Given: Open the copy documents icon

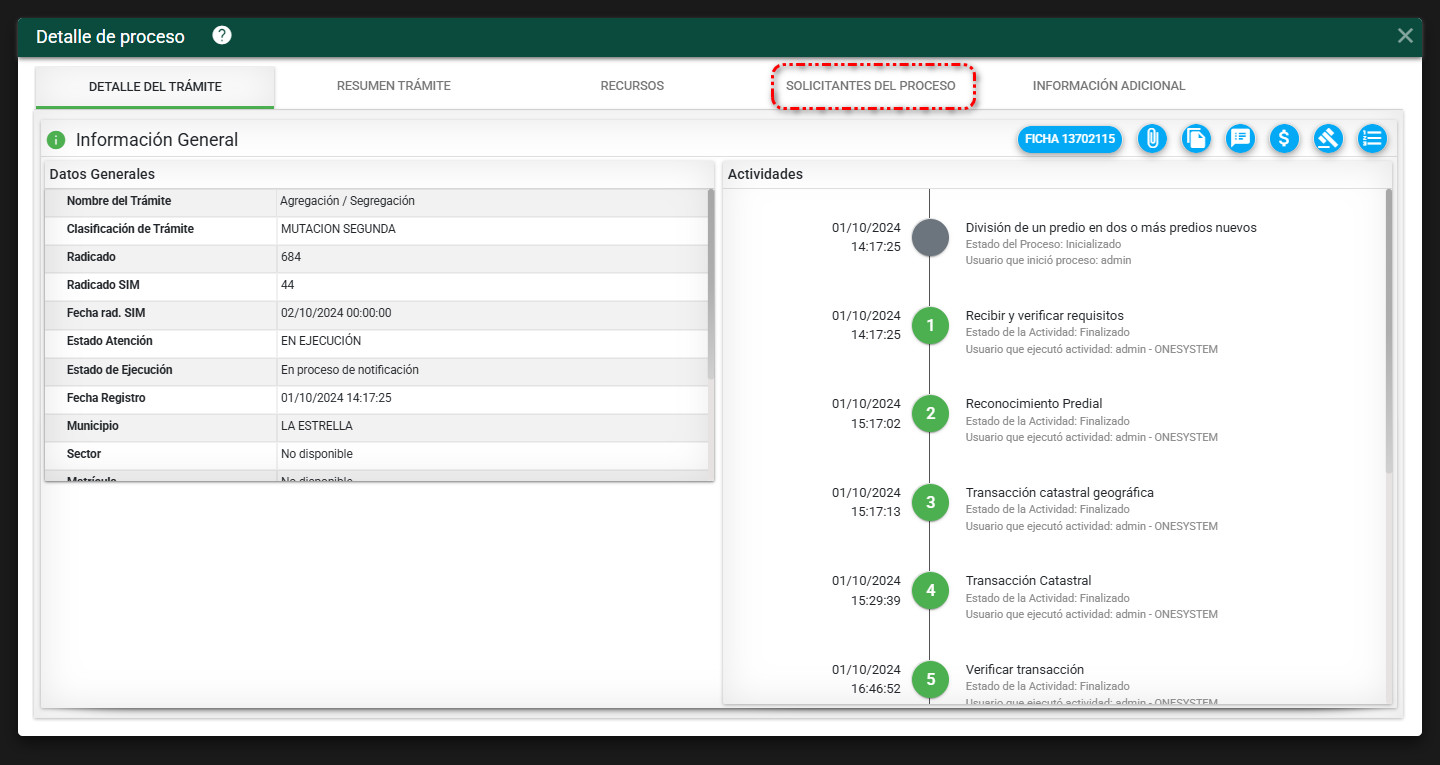Looking at the screenshot, I should [1196, 139].
